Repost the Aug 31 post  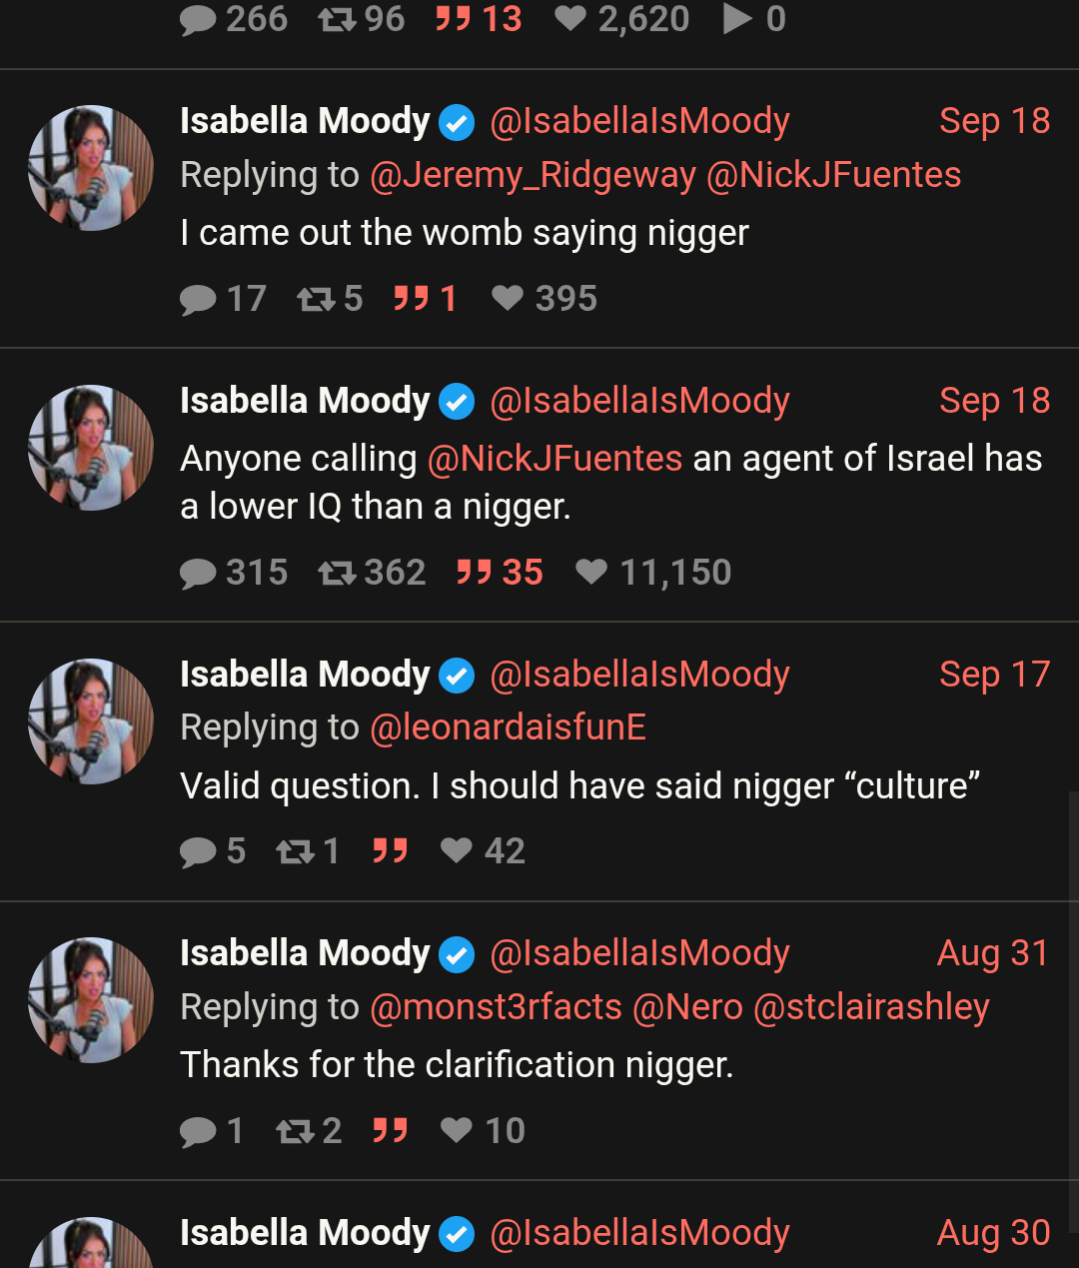[294, 1131]
